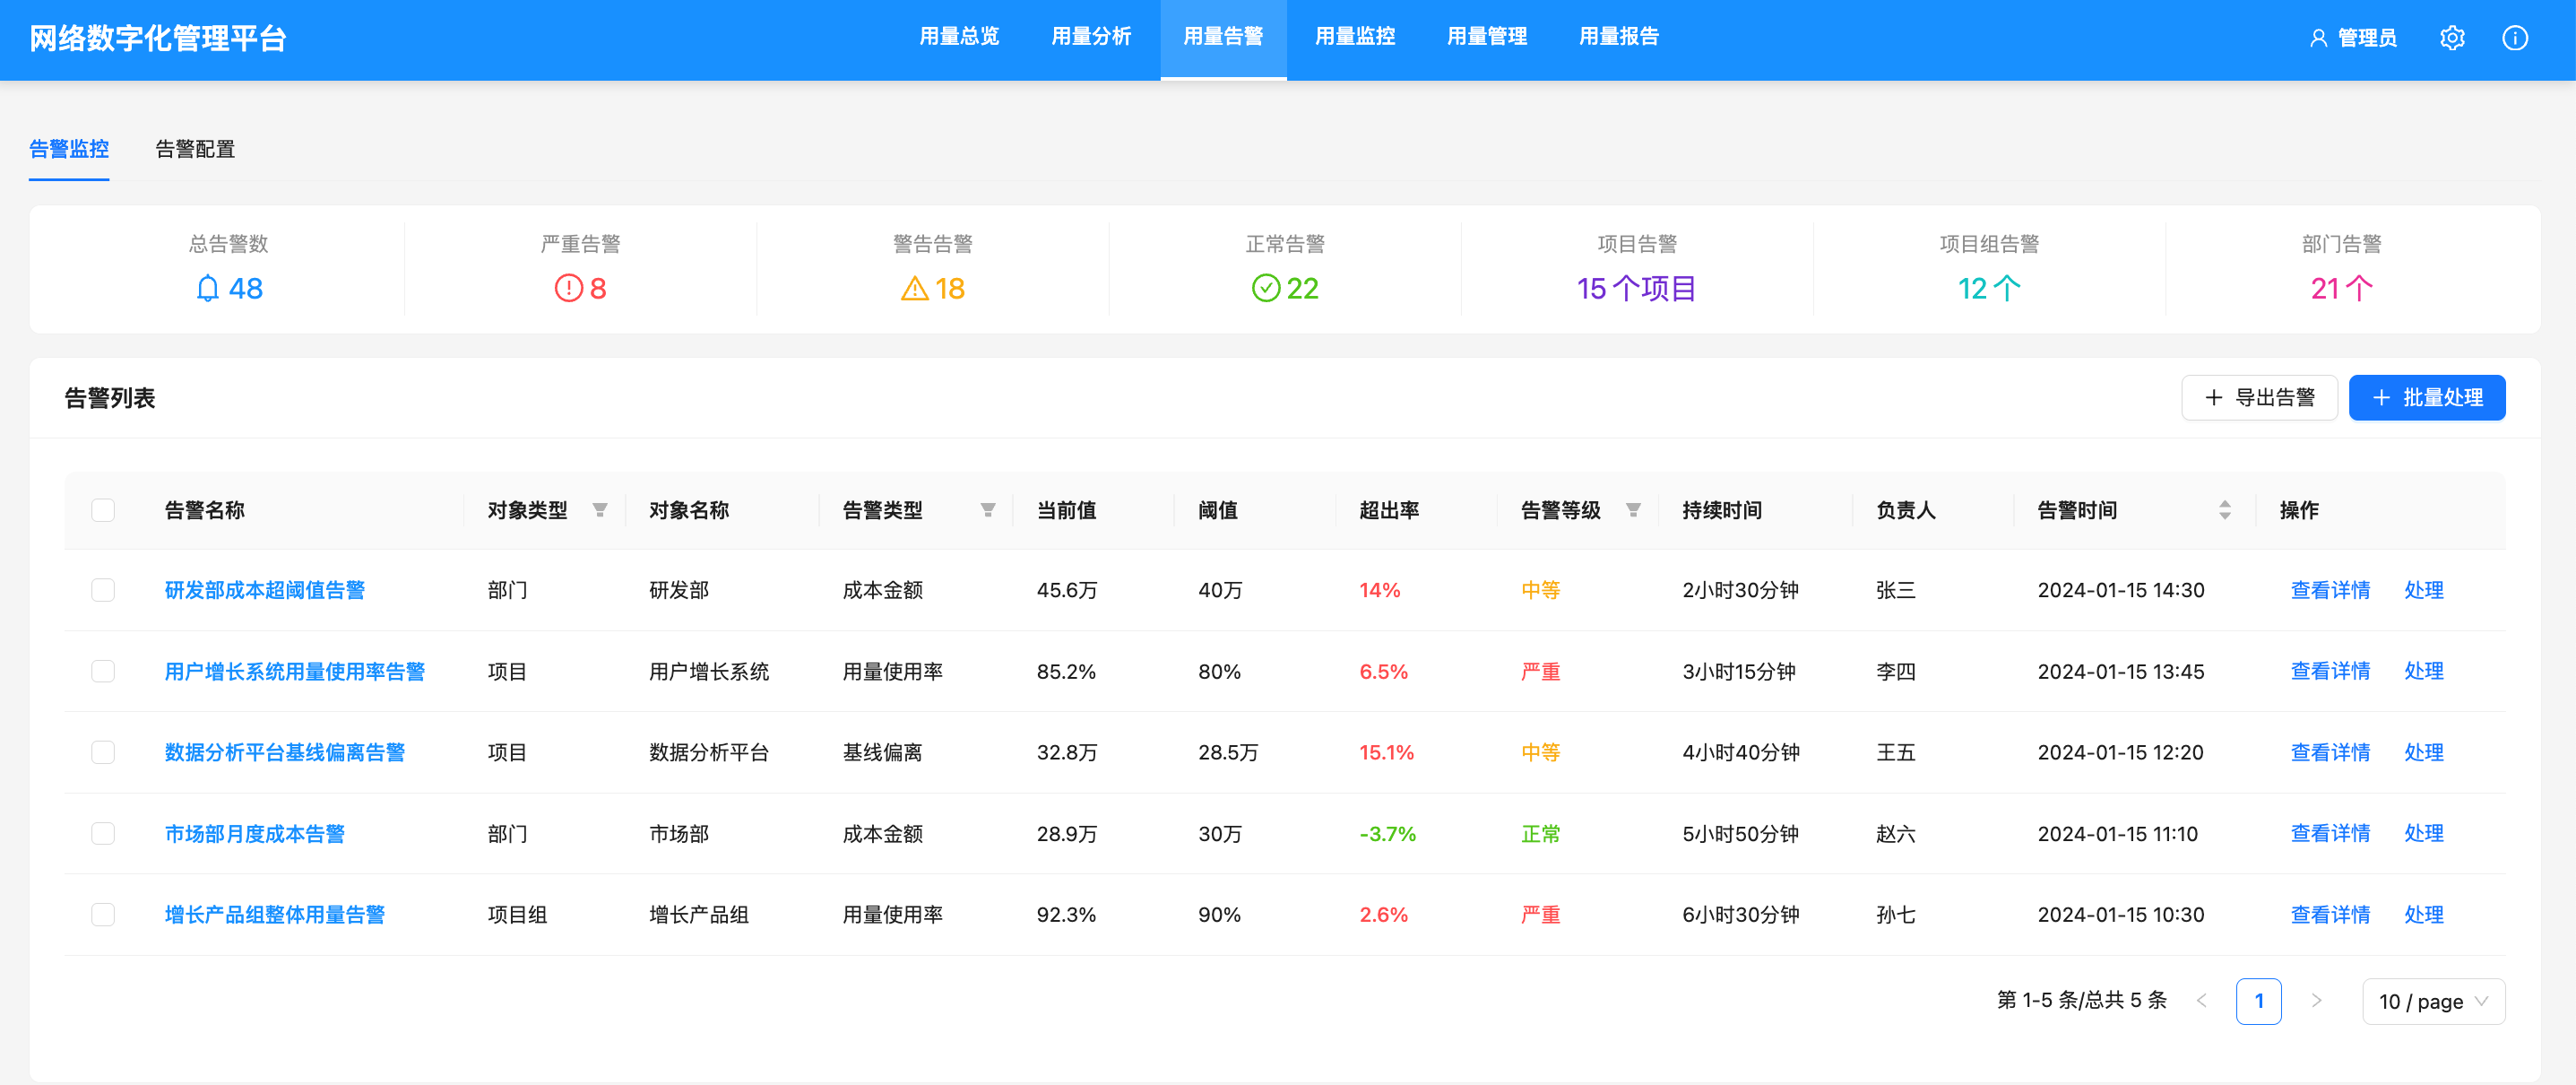Click the warning triangle icon beside 18

tap(915, 288)
